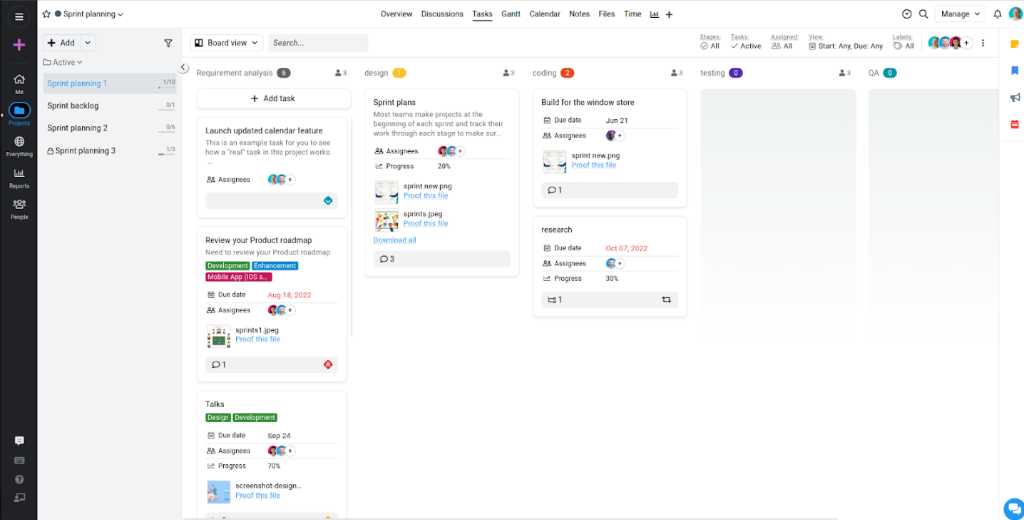Click Proof this file under sprints.jpeg
This screenshot has width=1024, height=520.
[426, 223]
